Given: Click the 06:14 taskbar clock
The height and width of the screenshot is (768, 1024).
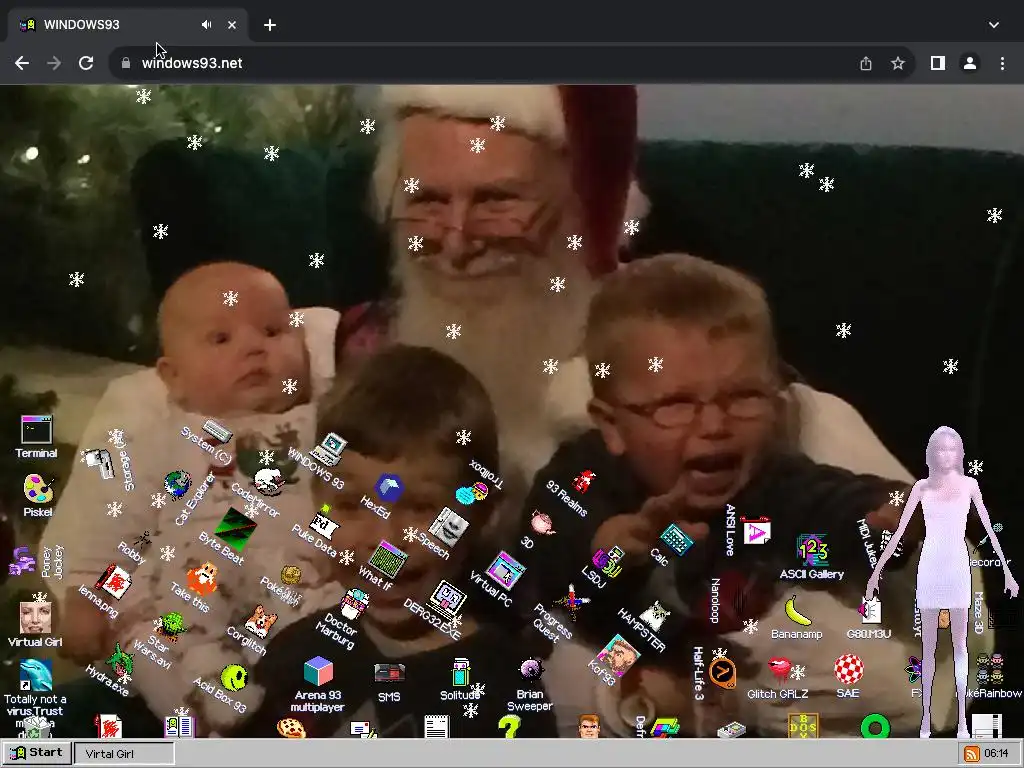Looking at the screenshot, I should click(x=996, y=753).
